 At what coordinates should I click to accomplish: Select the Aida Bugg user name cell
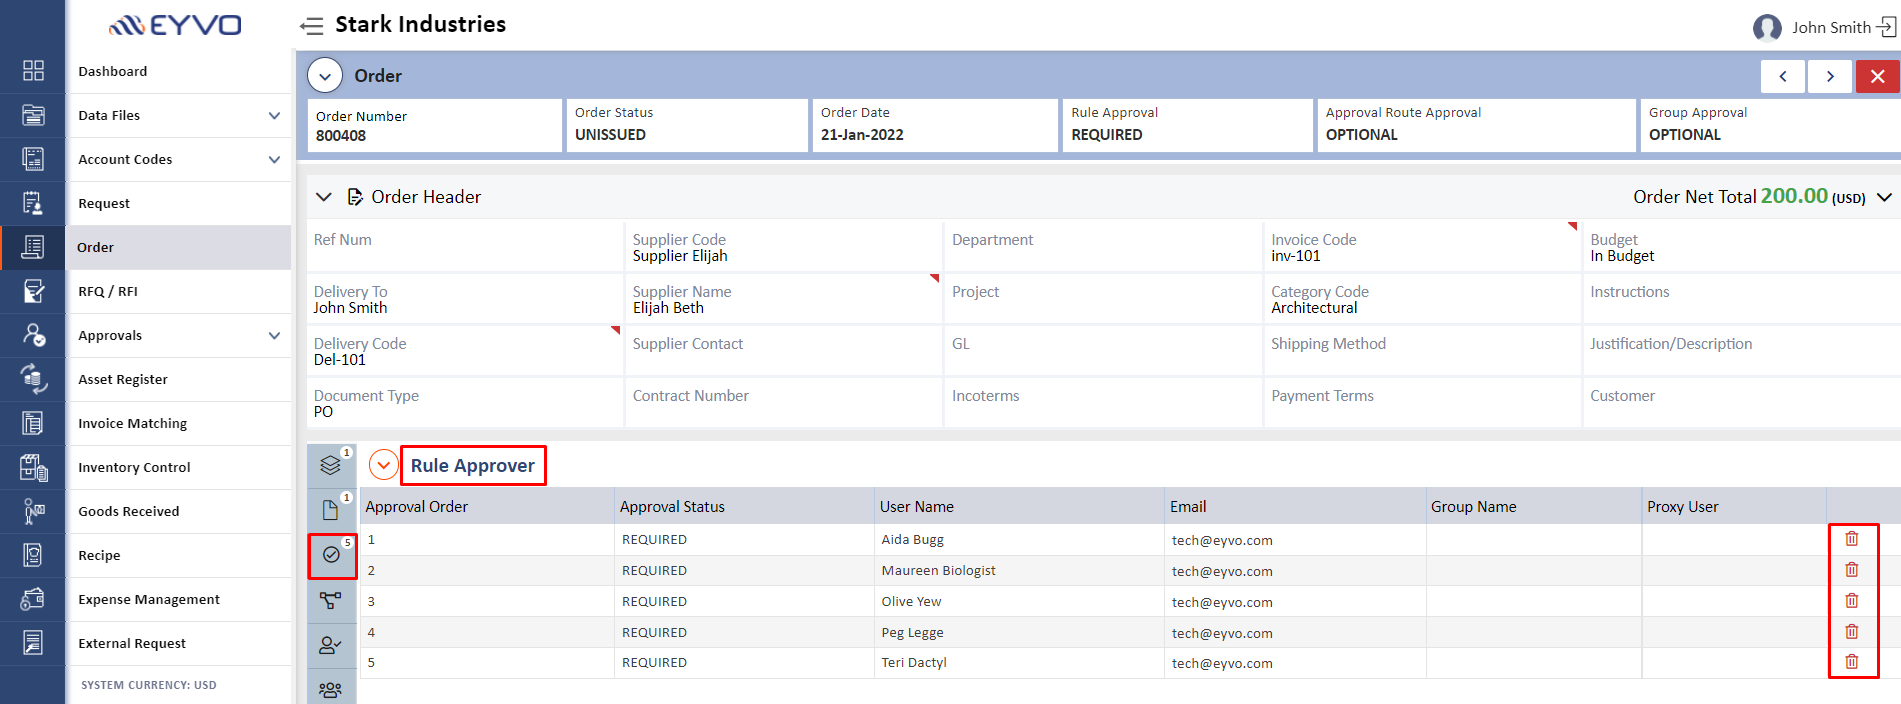pyautogui.click(x=1019, y=540)
